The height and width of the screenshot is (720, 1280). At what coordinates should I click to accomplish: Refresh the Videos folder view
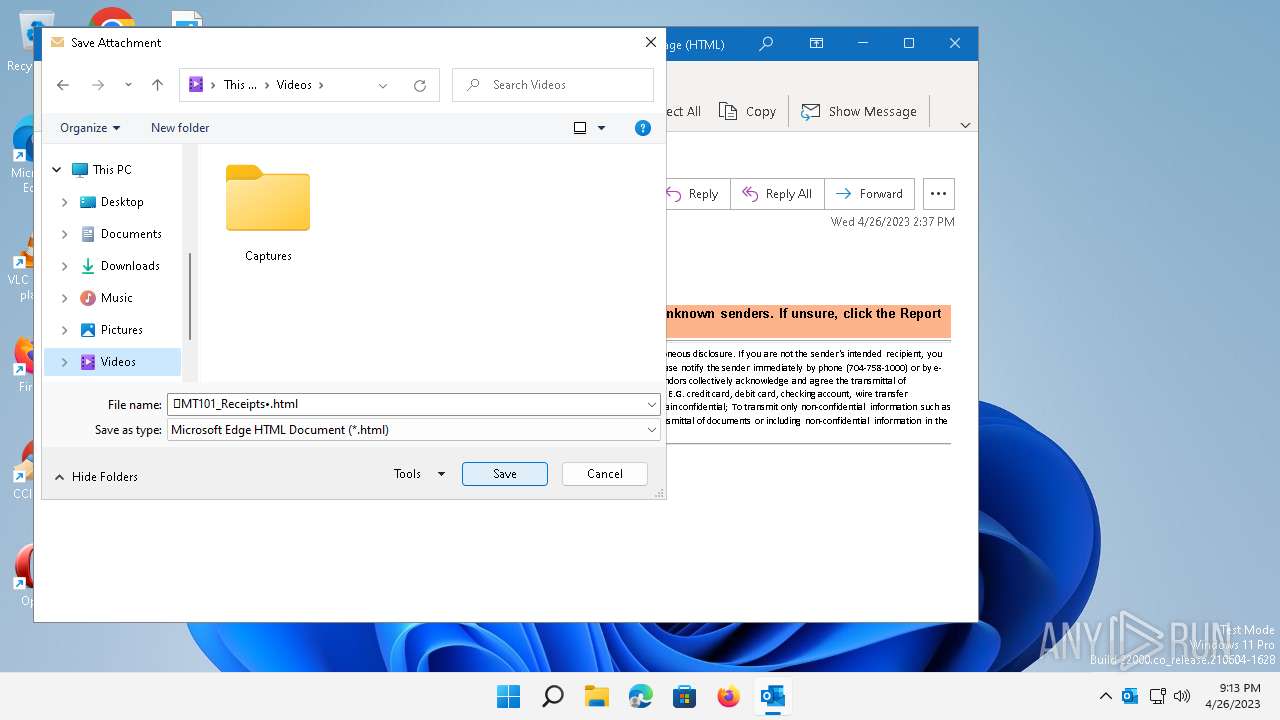[x=420, y=85]
